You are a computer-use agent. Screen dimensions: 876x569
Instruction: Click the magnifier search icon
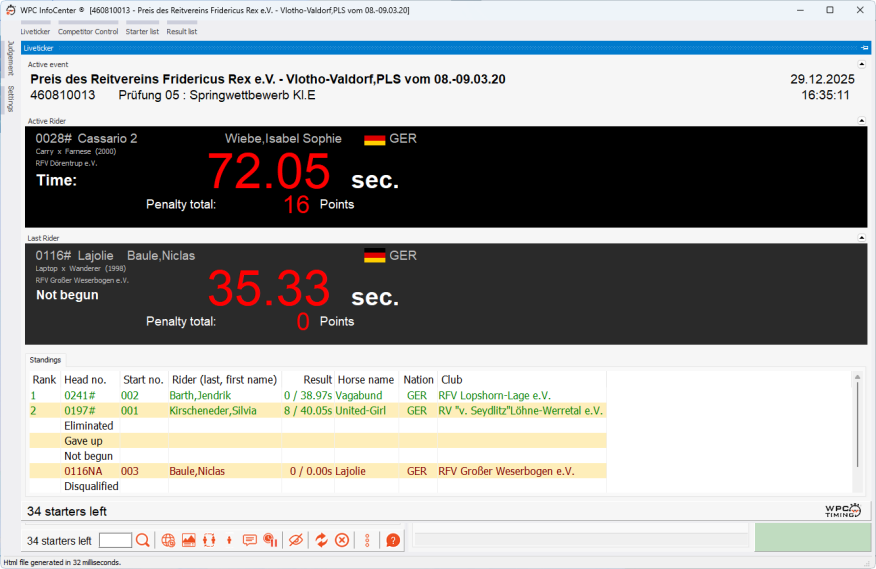pyautogui.click(x=143, y=540)
